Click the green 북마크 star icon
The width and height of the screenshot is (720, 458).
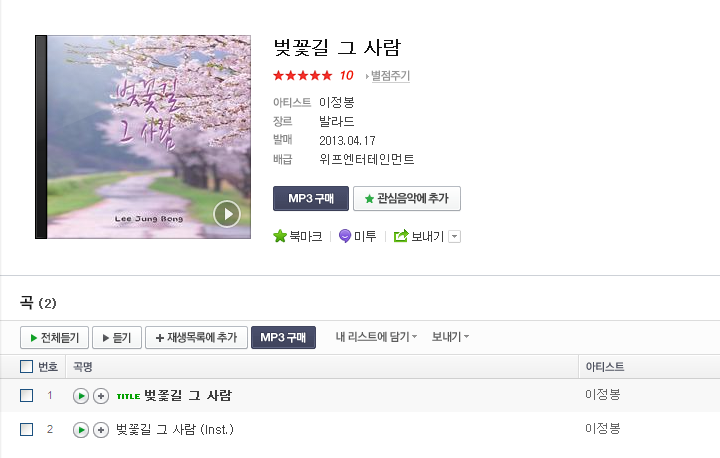coord(280,236)
